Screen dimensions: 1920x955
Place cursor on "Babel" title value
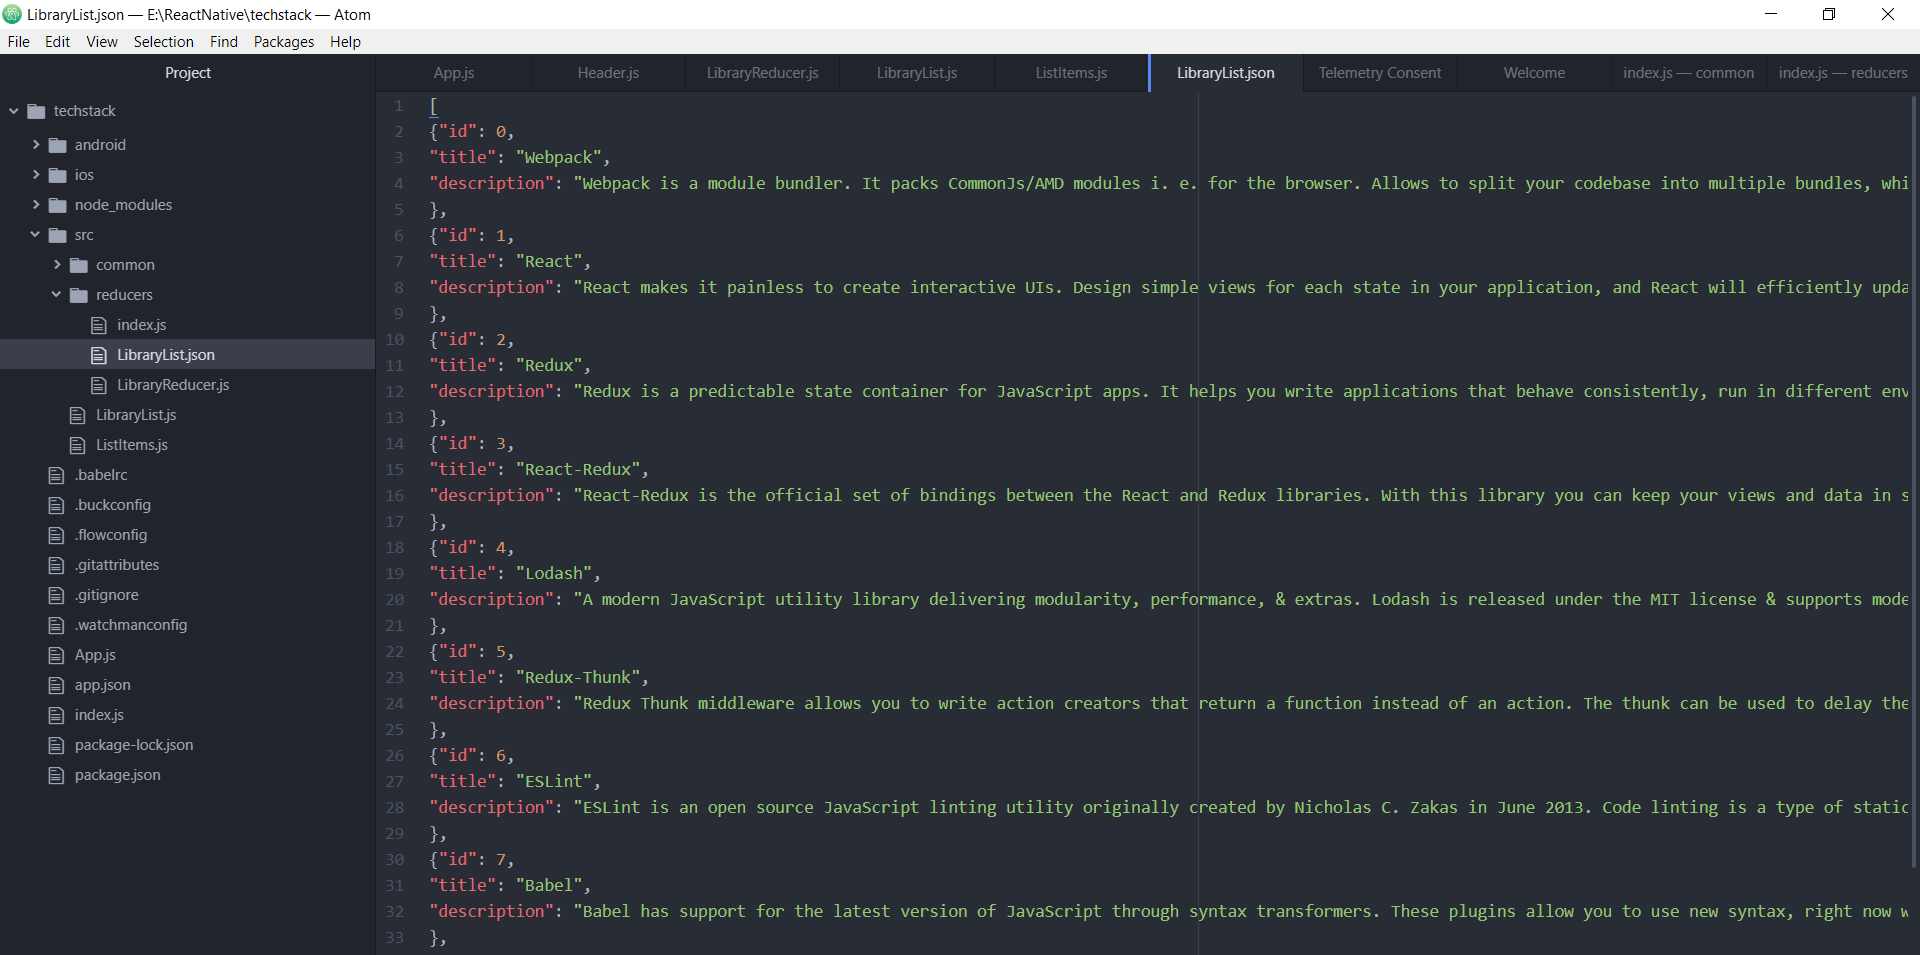click(x=549, y=885)
